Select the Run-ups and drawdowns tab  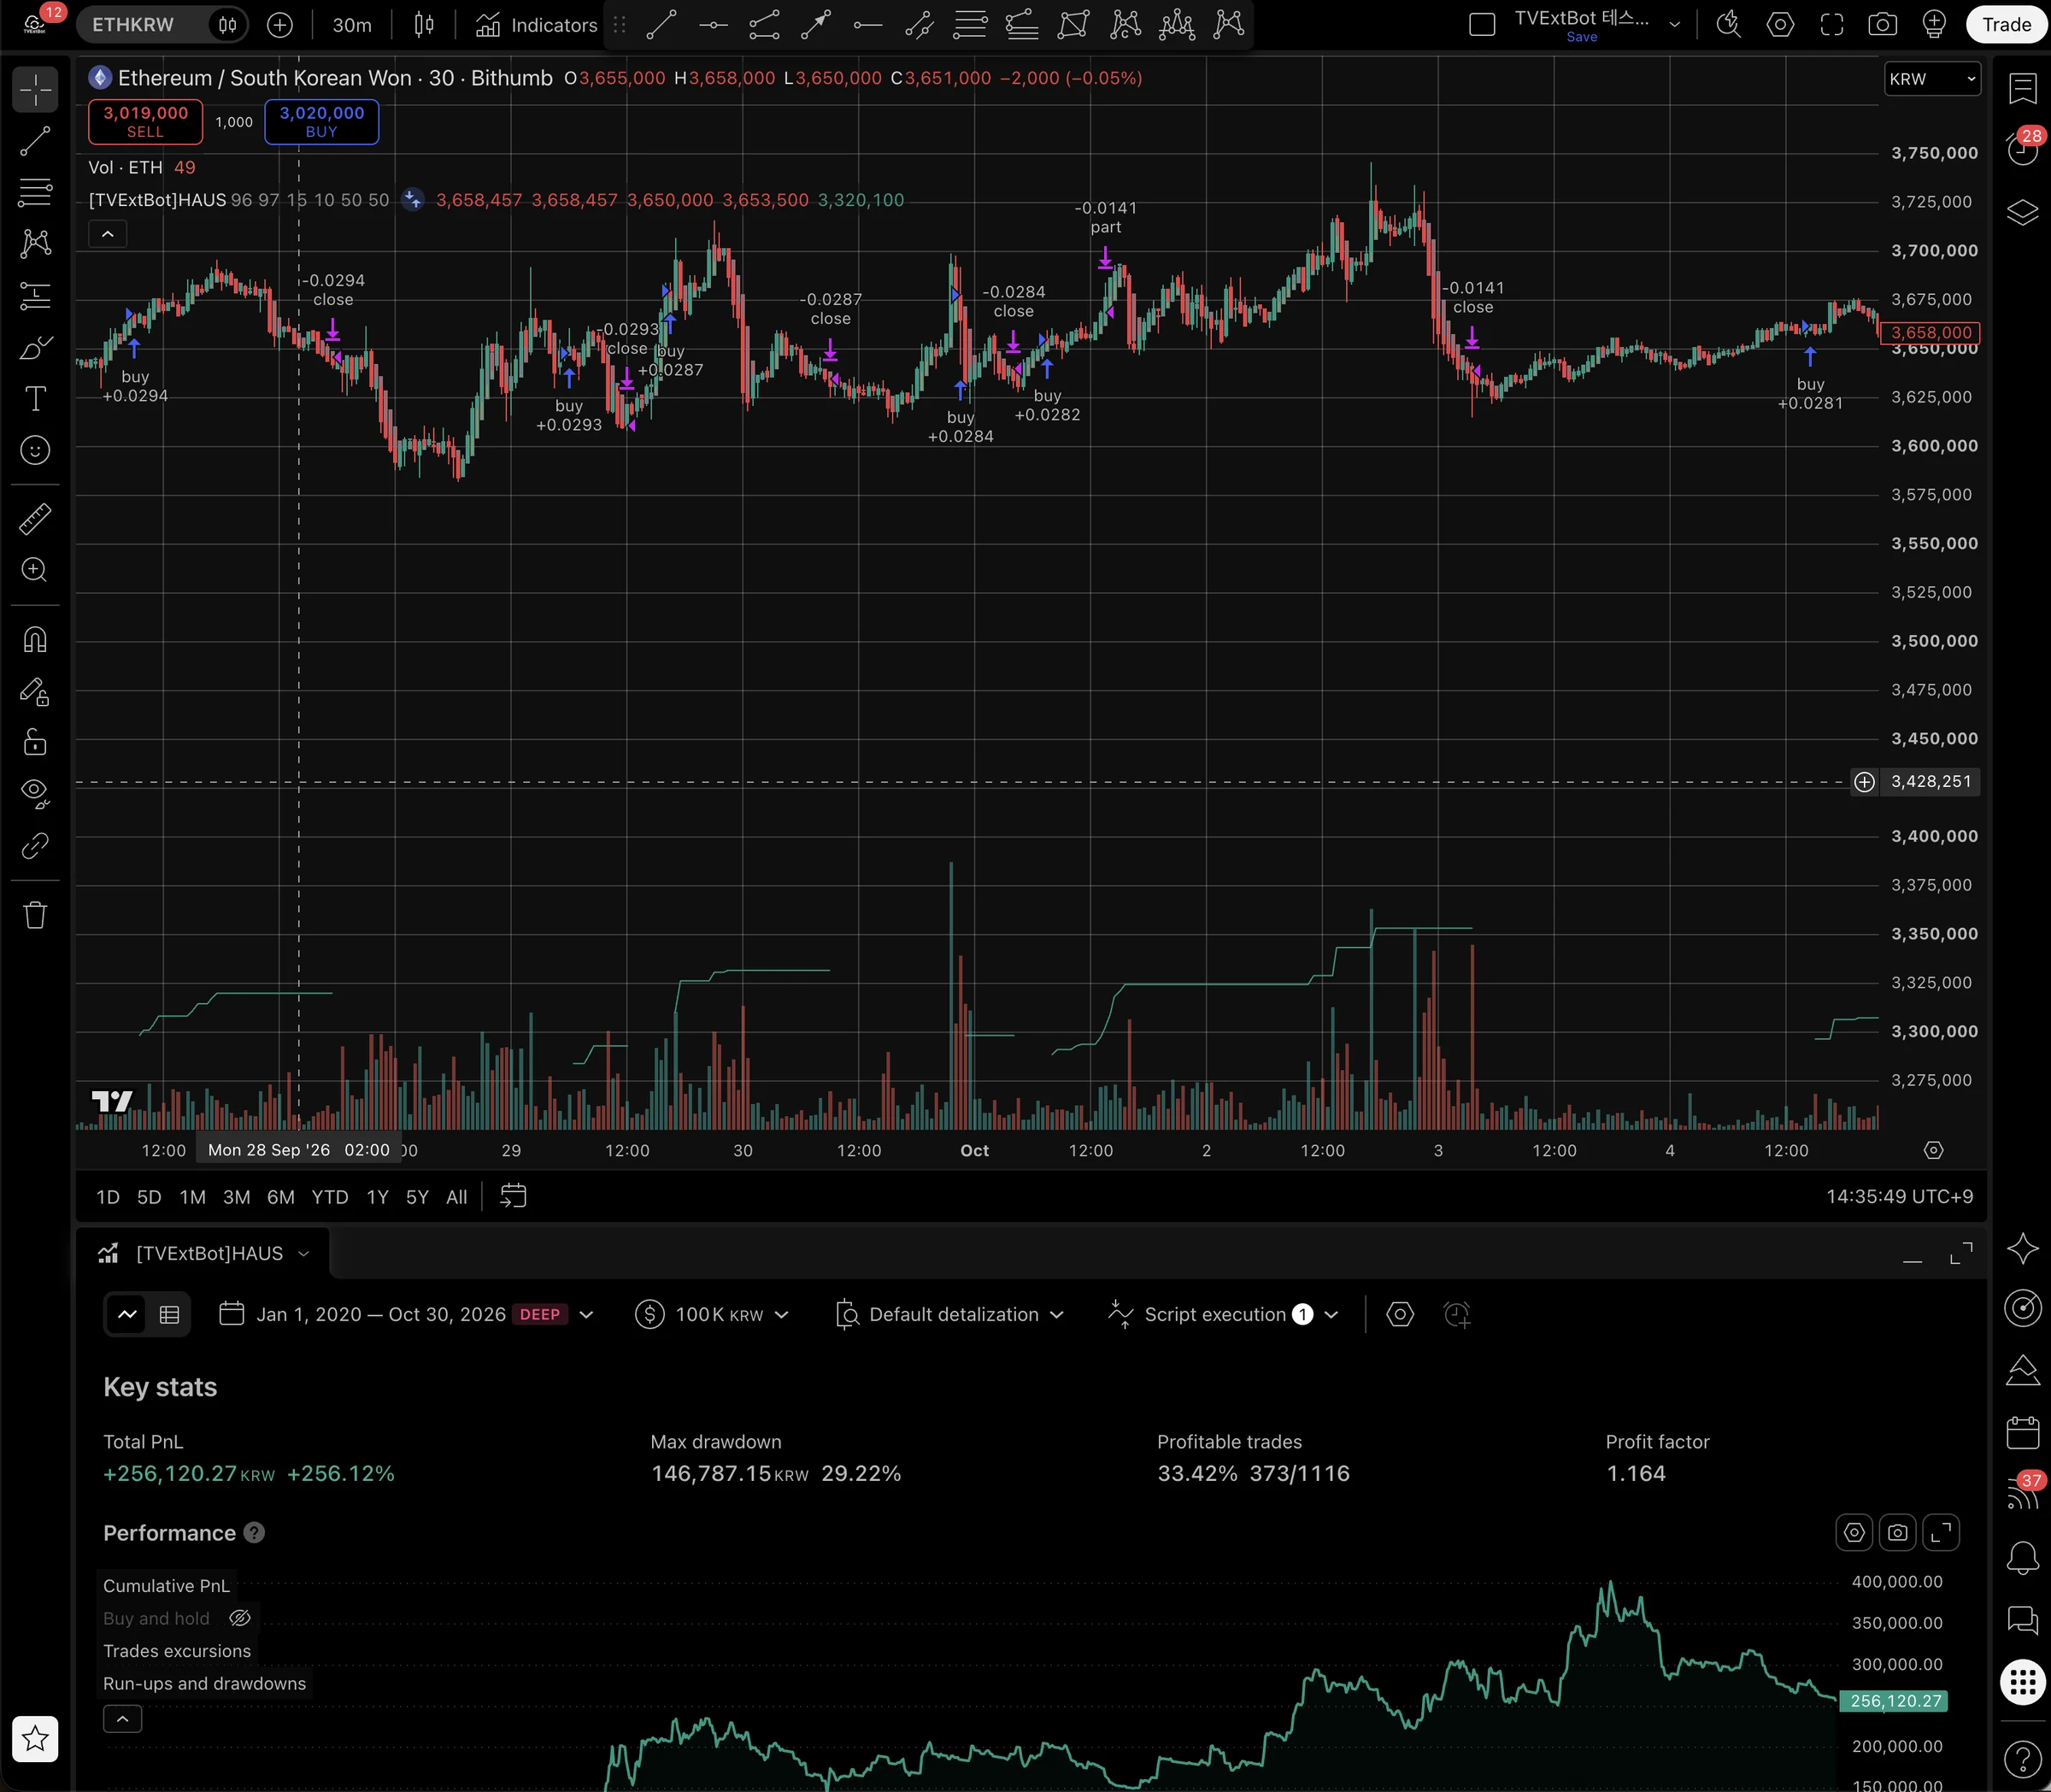(x=204, y=1683)
